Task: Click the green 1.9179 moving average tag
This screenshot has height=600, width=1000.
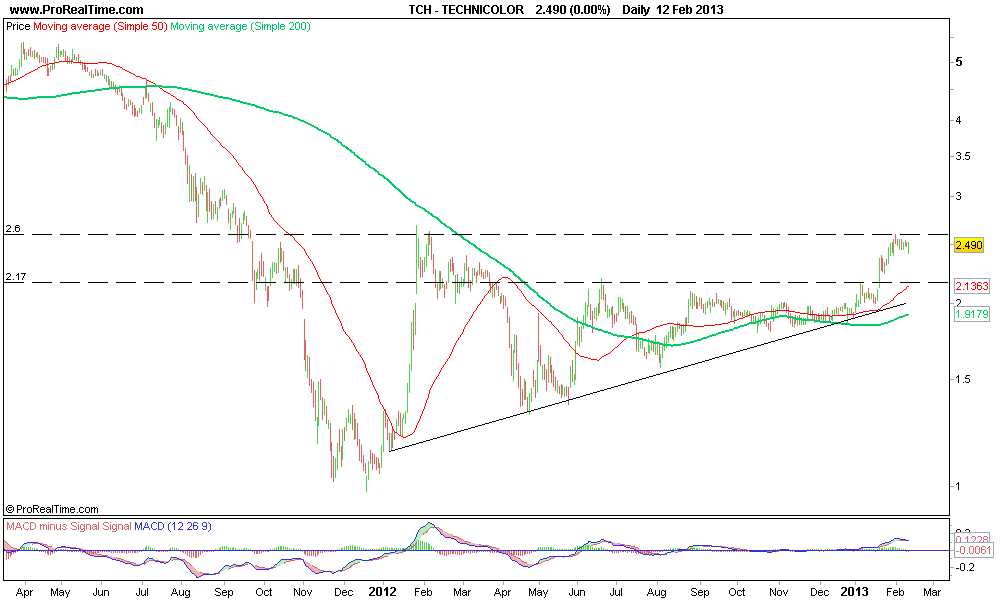Action: [971, 314]
